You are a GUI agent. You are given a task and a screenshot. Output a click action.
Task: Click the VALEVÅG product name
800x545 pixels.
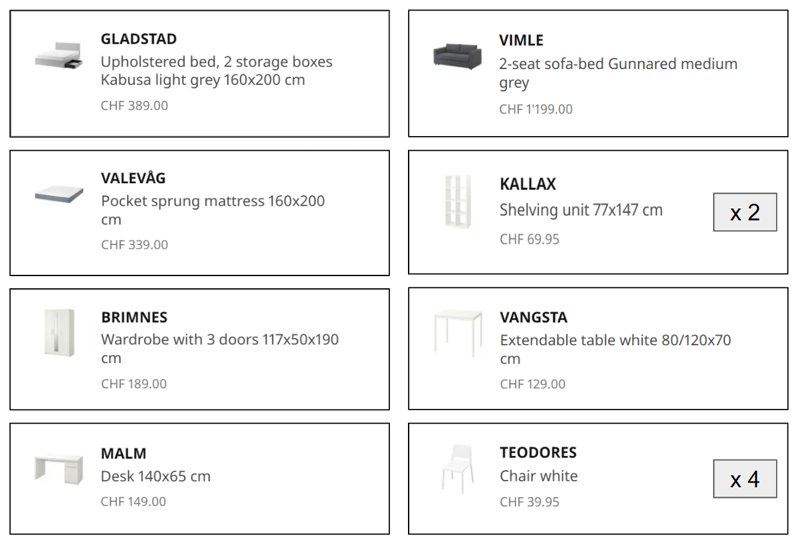[x=133, y=178]
